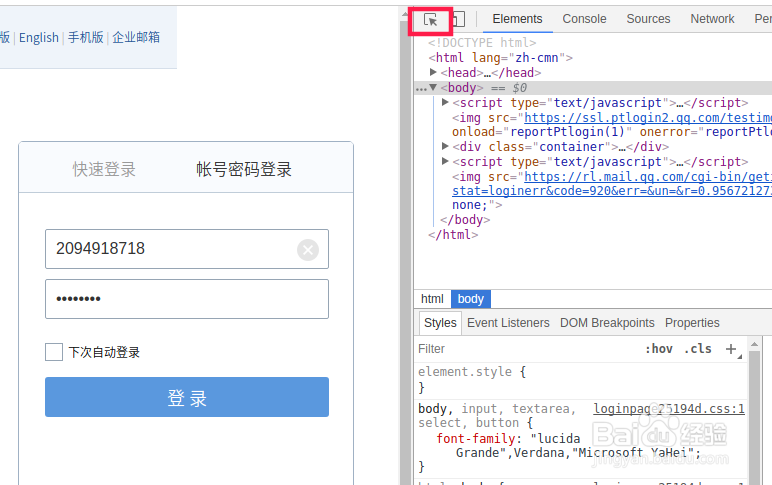The width and height of the screenshot is (772, 485).
Task: Open the Properties pane
Action: [x=692, y=323]
